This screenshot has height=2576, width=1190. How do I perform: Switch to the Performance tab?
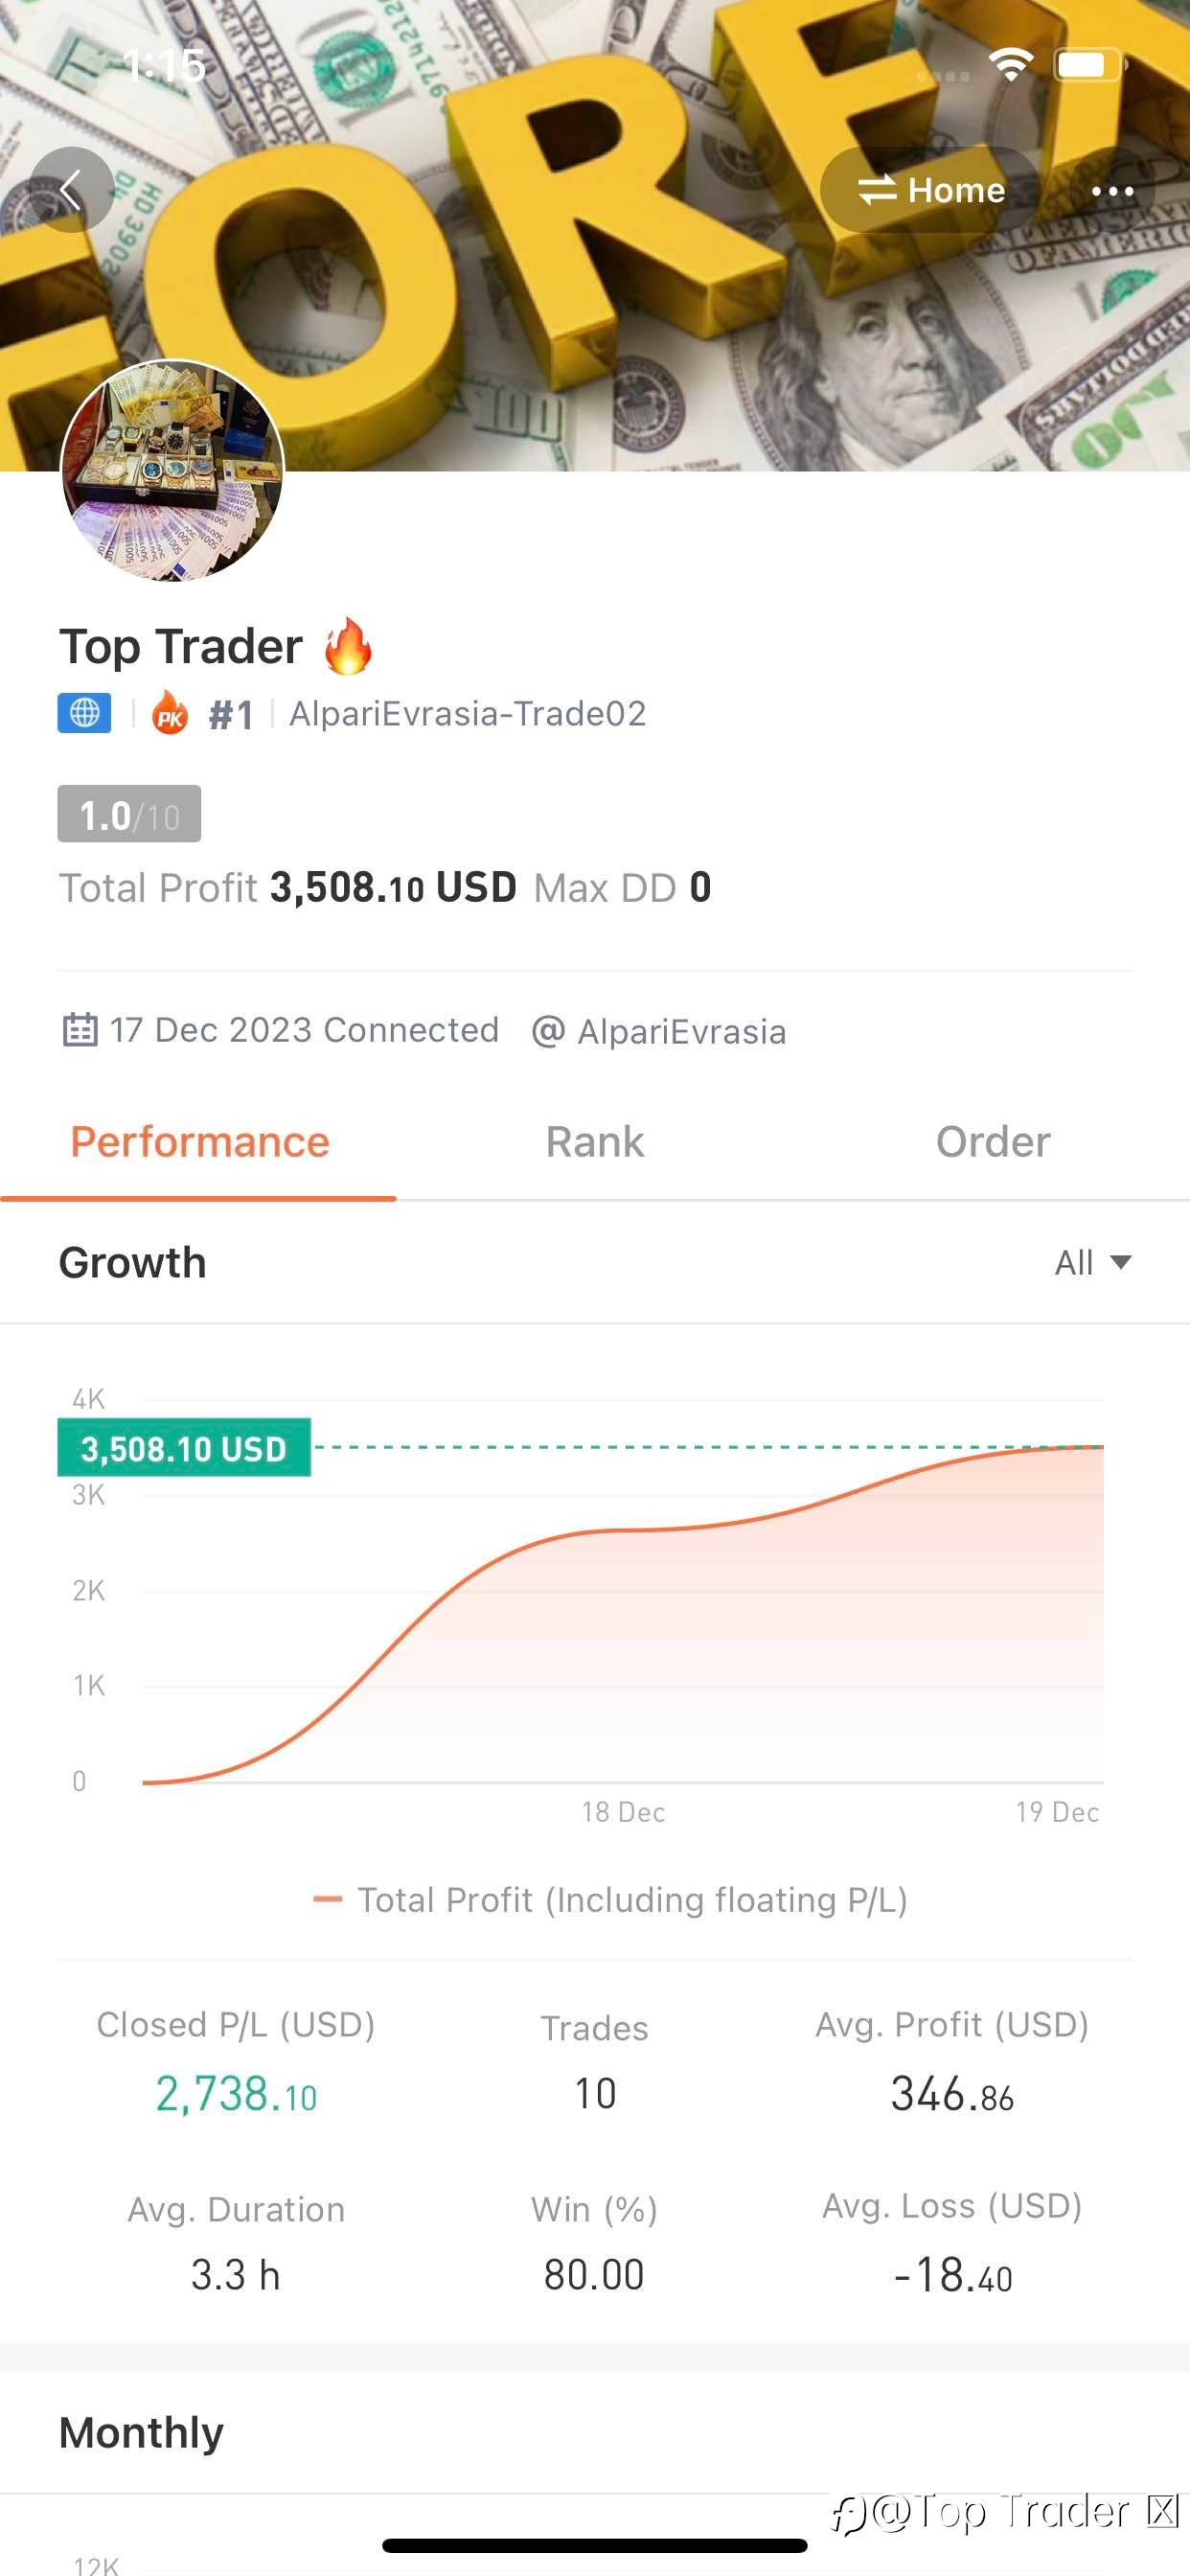click(x=199, y=1142)
